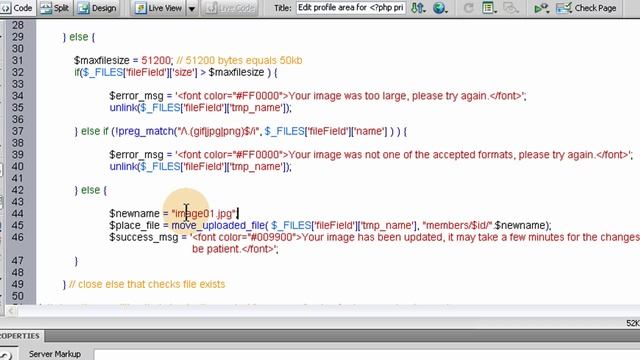Screen dimensions: 640x360
Task: Open the View Options icon menu
Action: (x=489, y=8)
